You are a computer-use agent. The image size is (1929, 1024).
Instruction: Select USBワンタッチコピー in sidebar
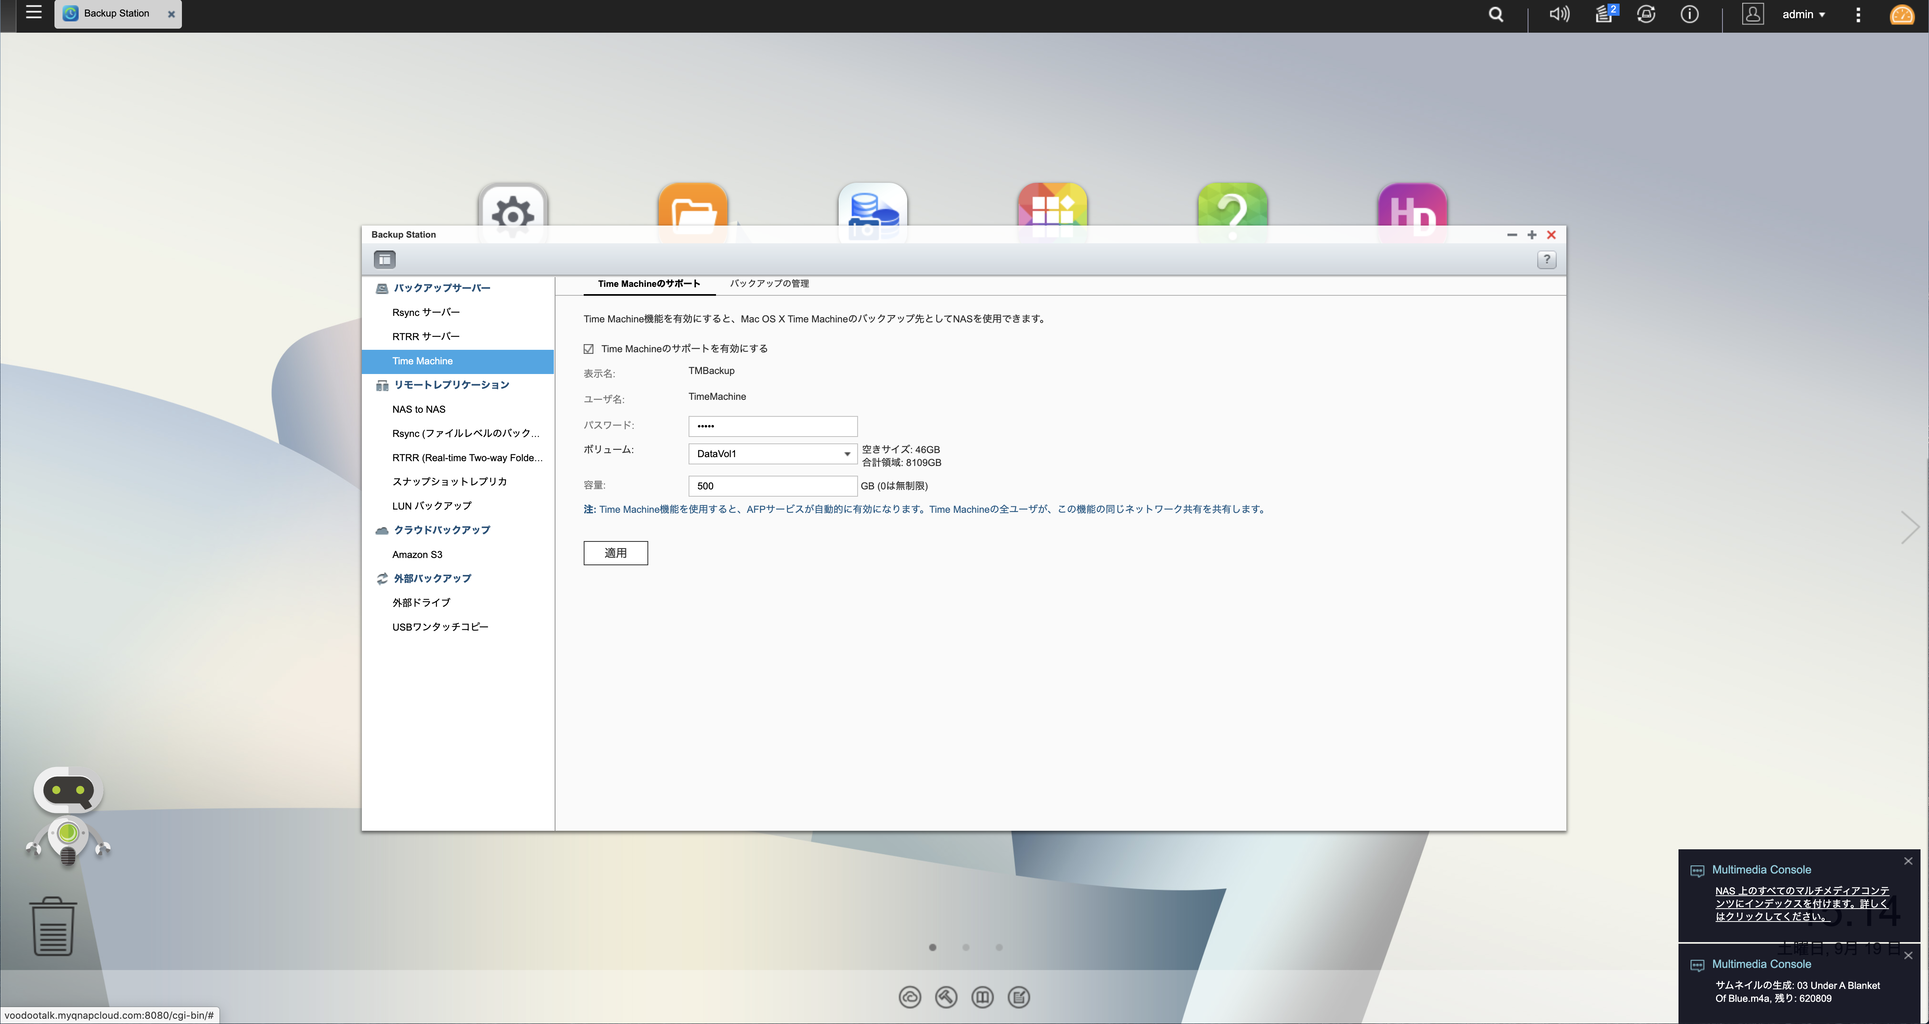[440, 627]
